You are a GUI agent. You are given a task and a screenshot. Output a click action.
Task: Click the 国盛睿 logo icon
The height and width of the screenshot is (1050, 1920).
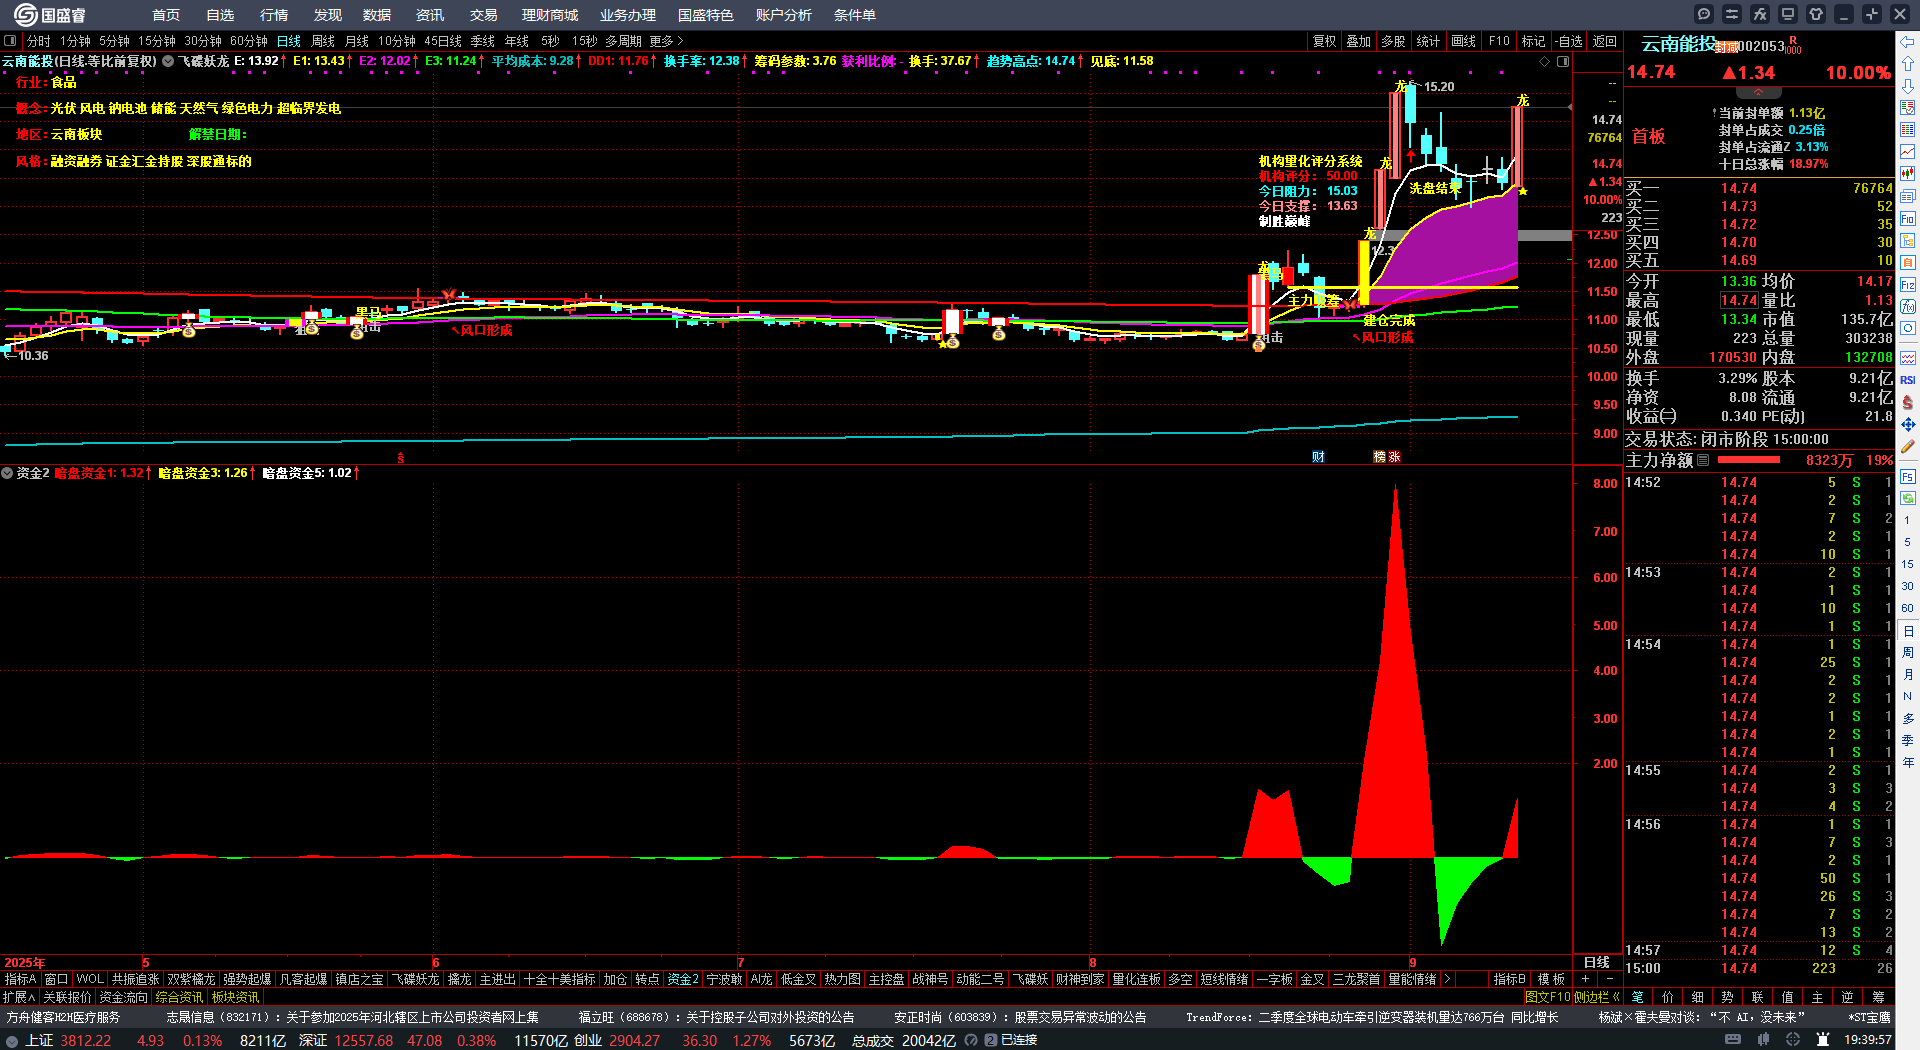coord(25,14)
